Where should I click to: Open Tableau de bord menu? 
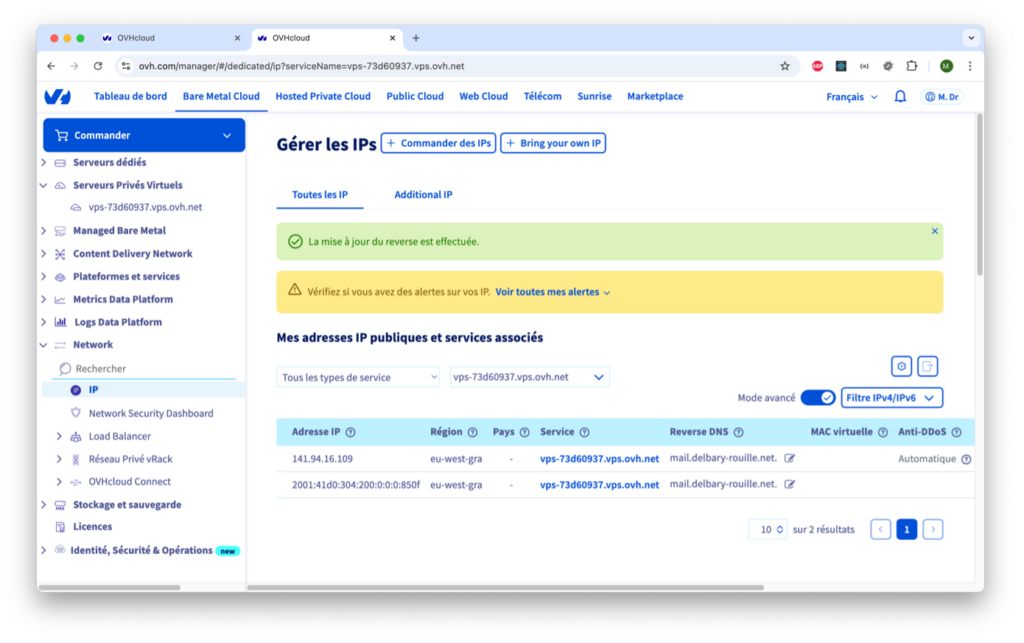130,96
